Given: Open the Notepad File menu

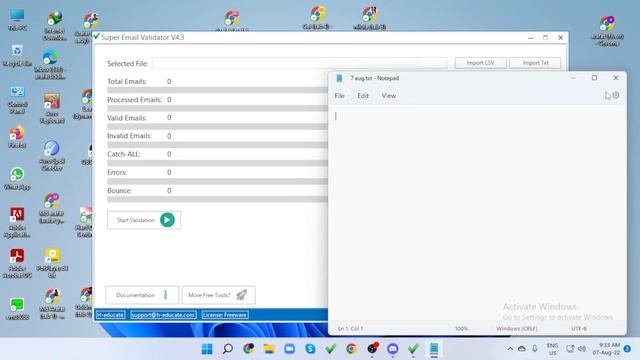Looking at the screenshot, I should point(340,96).
